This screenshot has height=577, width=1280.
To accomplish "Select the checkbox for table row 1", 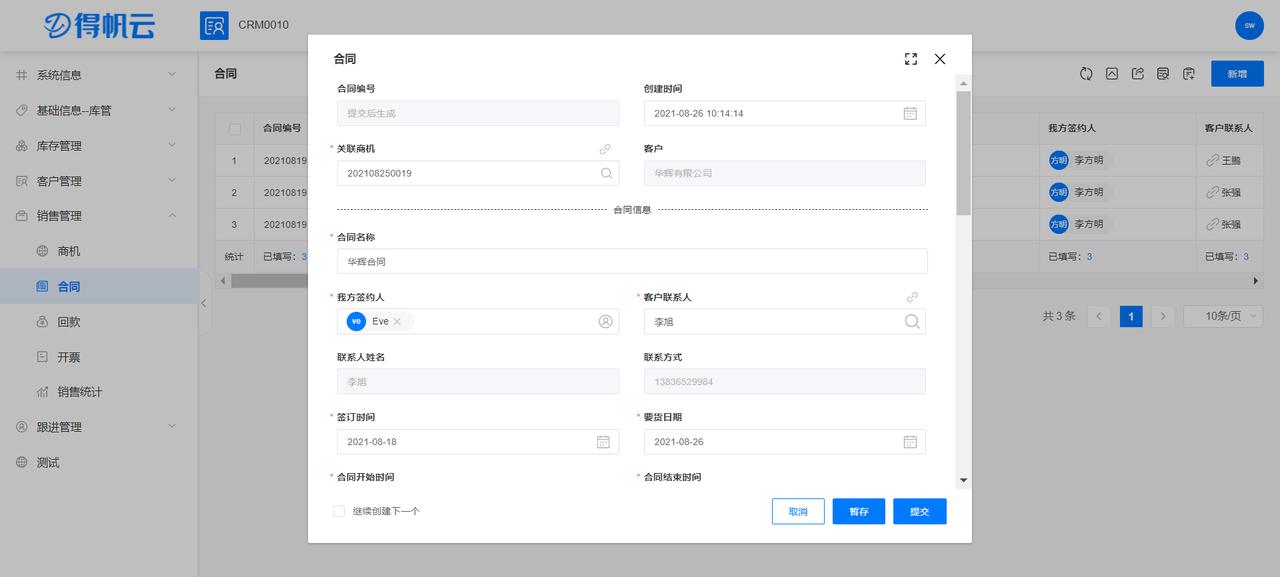I will [236, 159].
